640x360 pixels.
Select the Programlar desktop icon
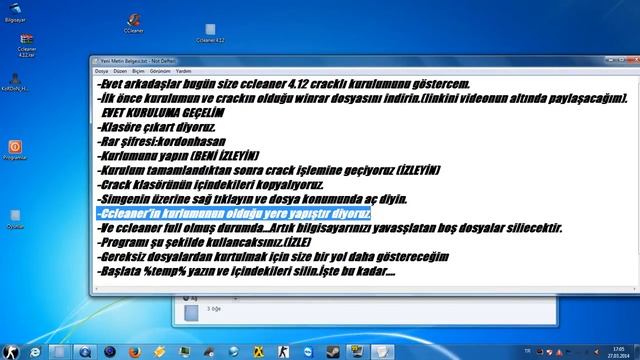pyautogui.click(x=15, y=150)
